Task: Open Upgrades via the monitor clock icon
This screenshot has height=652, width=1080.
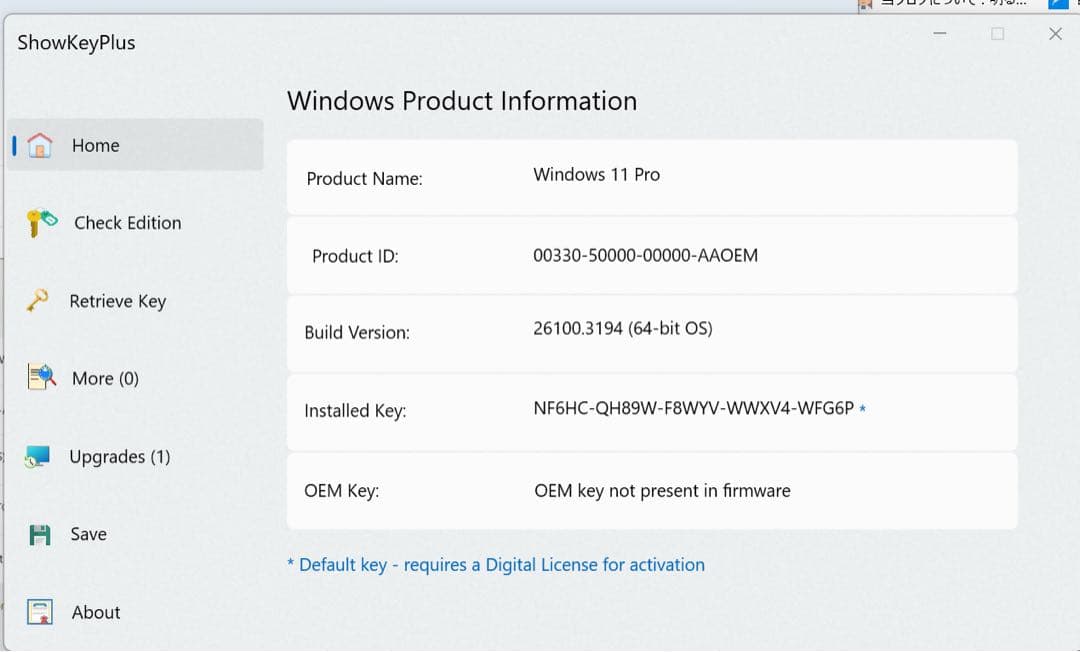Action: (x=38, y=456)
